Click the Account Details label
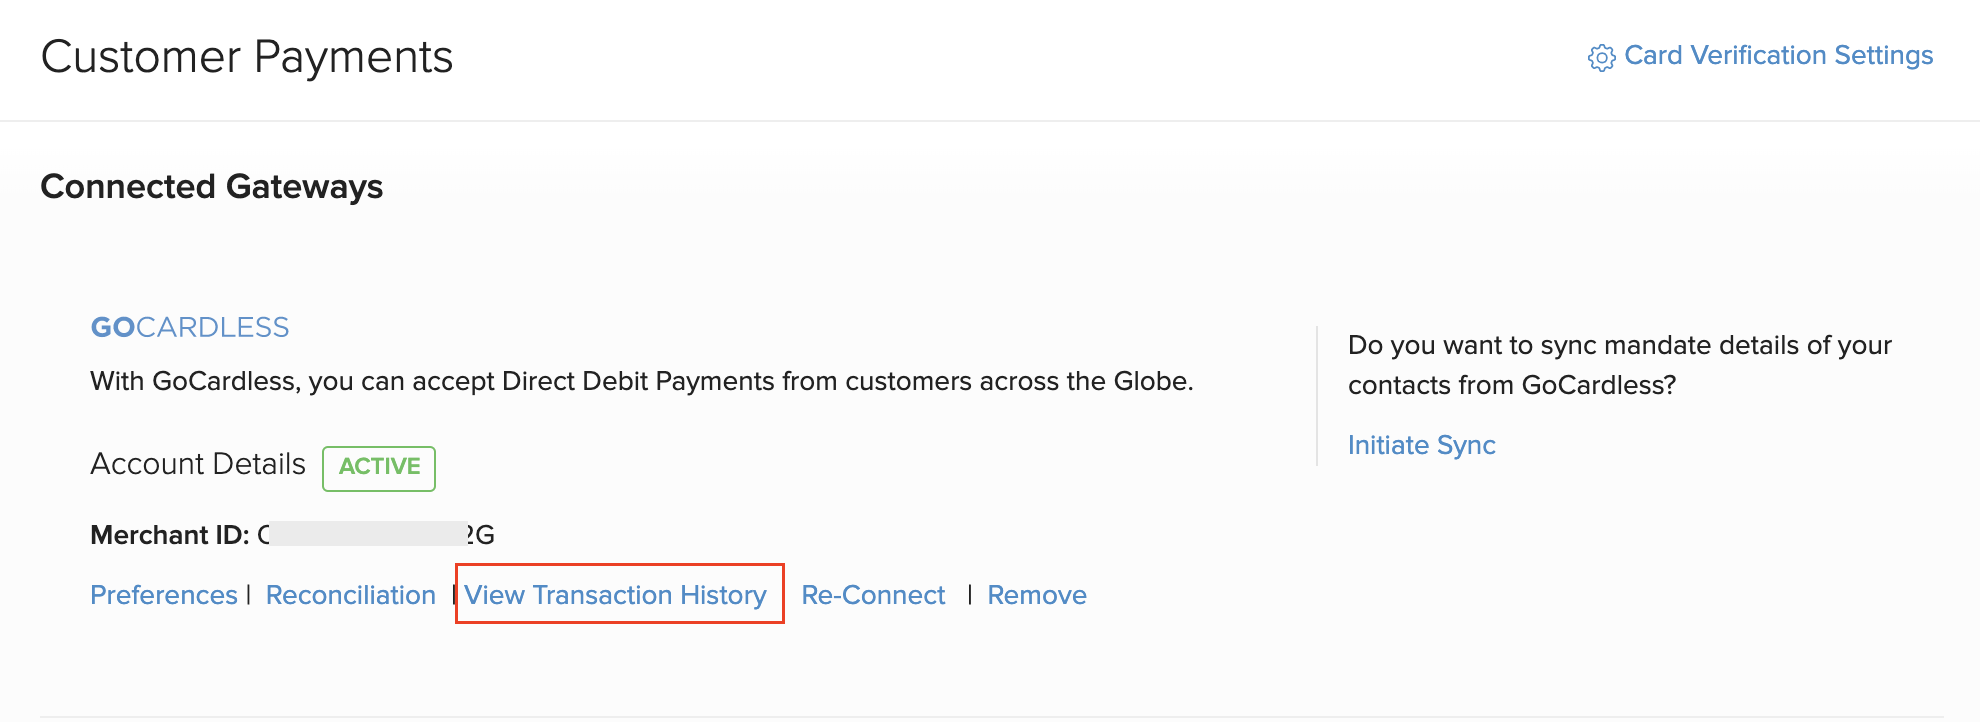The height and width of the screenshot is (722, 1980). [x=197, y=463]
